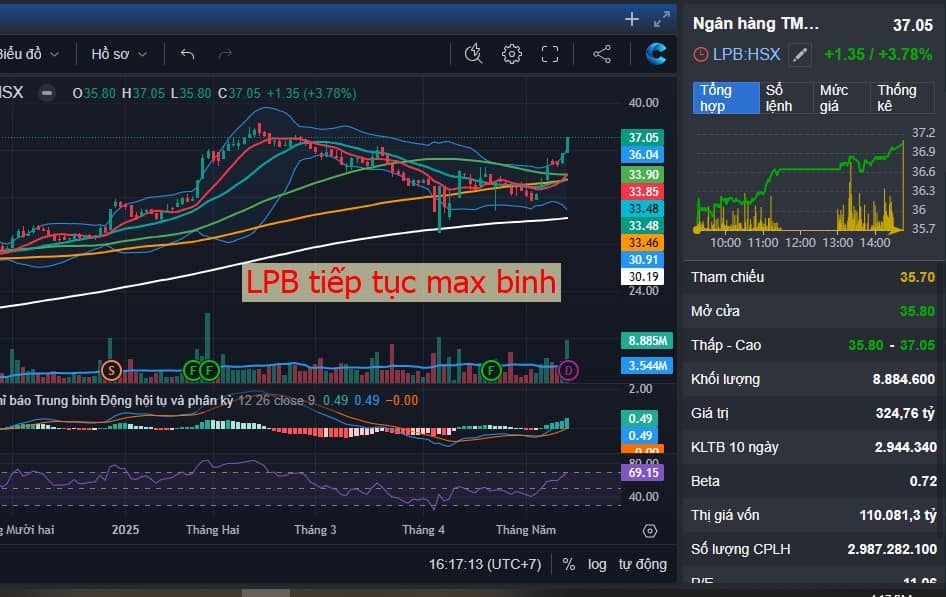This screenshot has width=946, height=597.
Task: Click the Số lượng CPLH row
Action: coord(813,549)
